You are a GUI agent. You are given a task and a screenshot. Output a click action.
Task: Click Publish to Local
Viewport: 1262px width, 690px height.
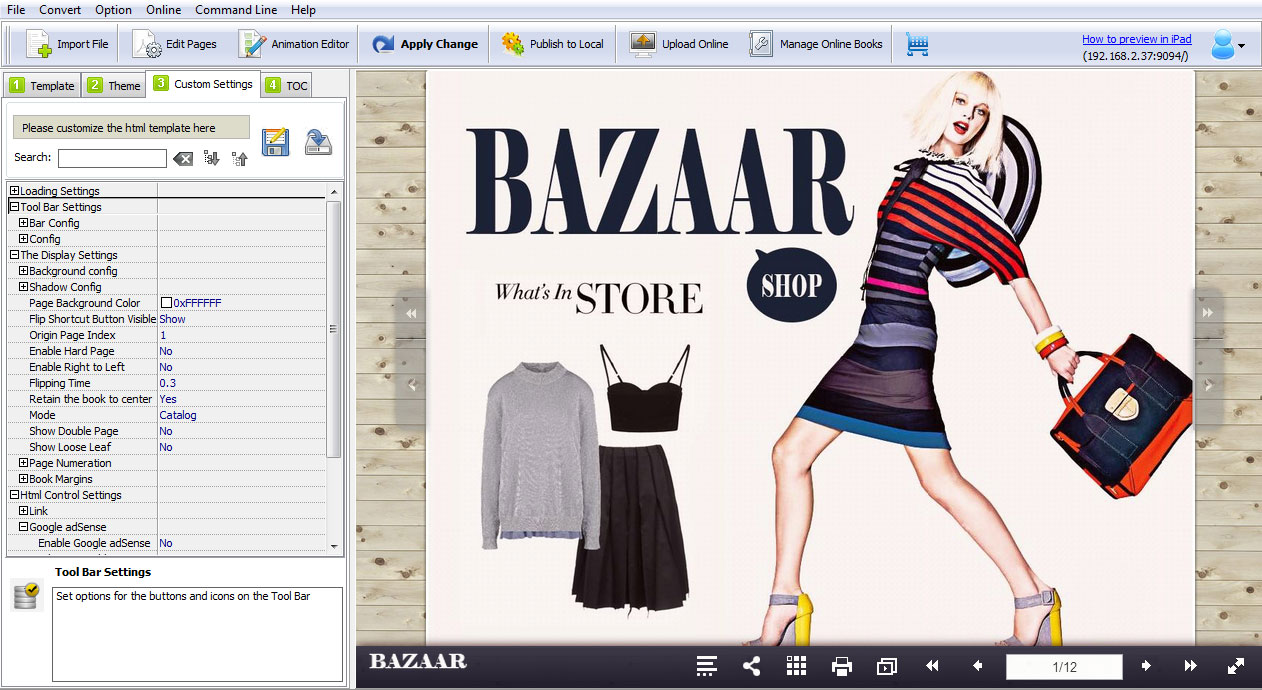[553, 44]
